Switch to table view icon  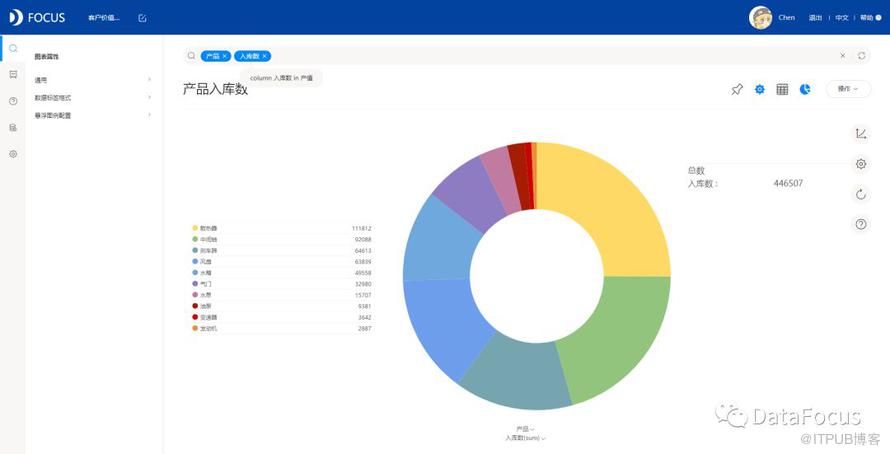(x=782, y=89)
